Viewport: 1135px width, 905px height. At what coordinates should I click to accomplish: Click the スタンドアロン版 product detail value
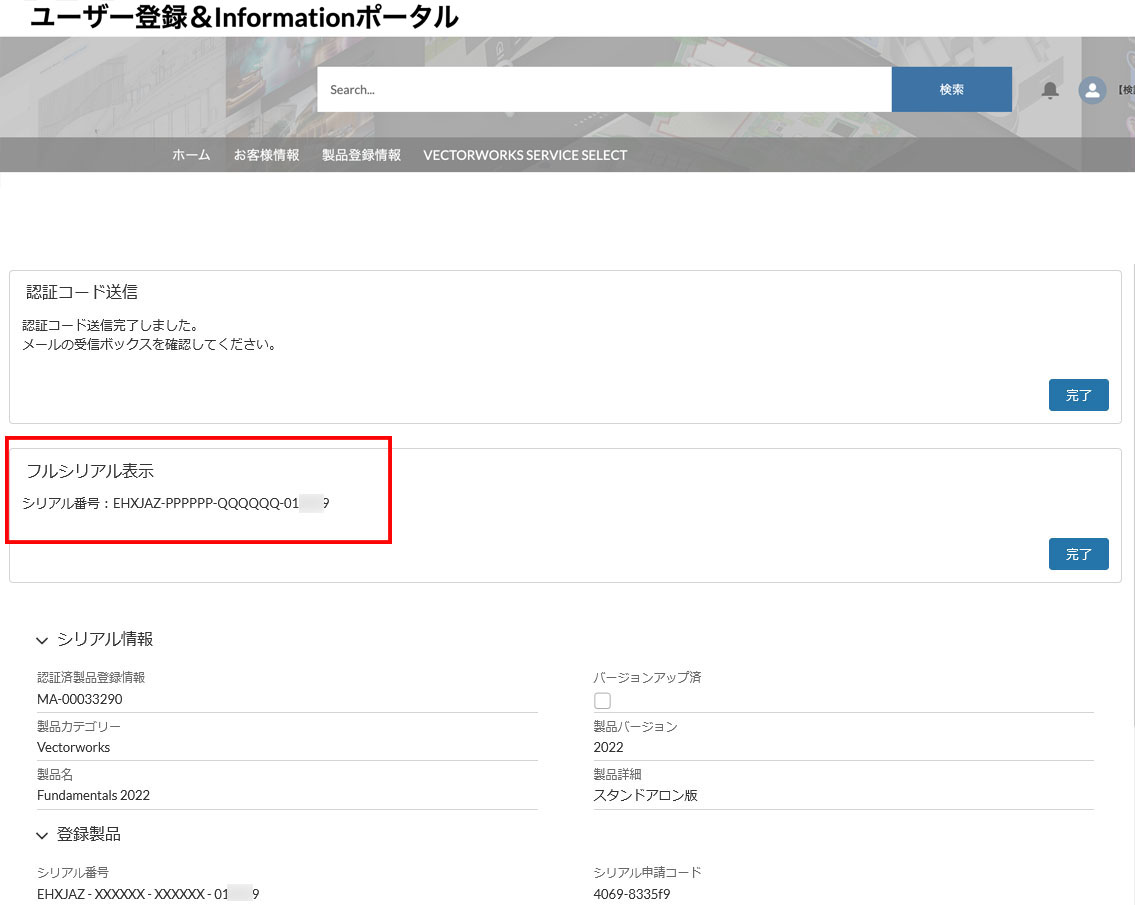click(x=645, y=796)
